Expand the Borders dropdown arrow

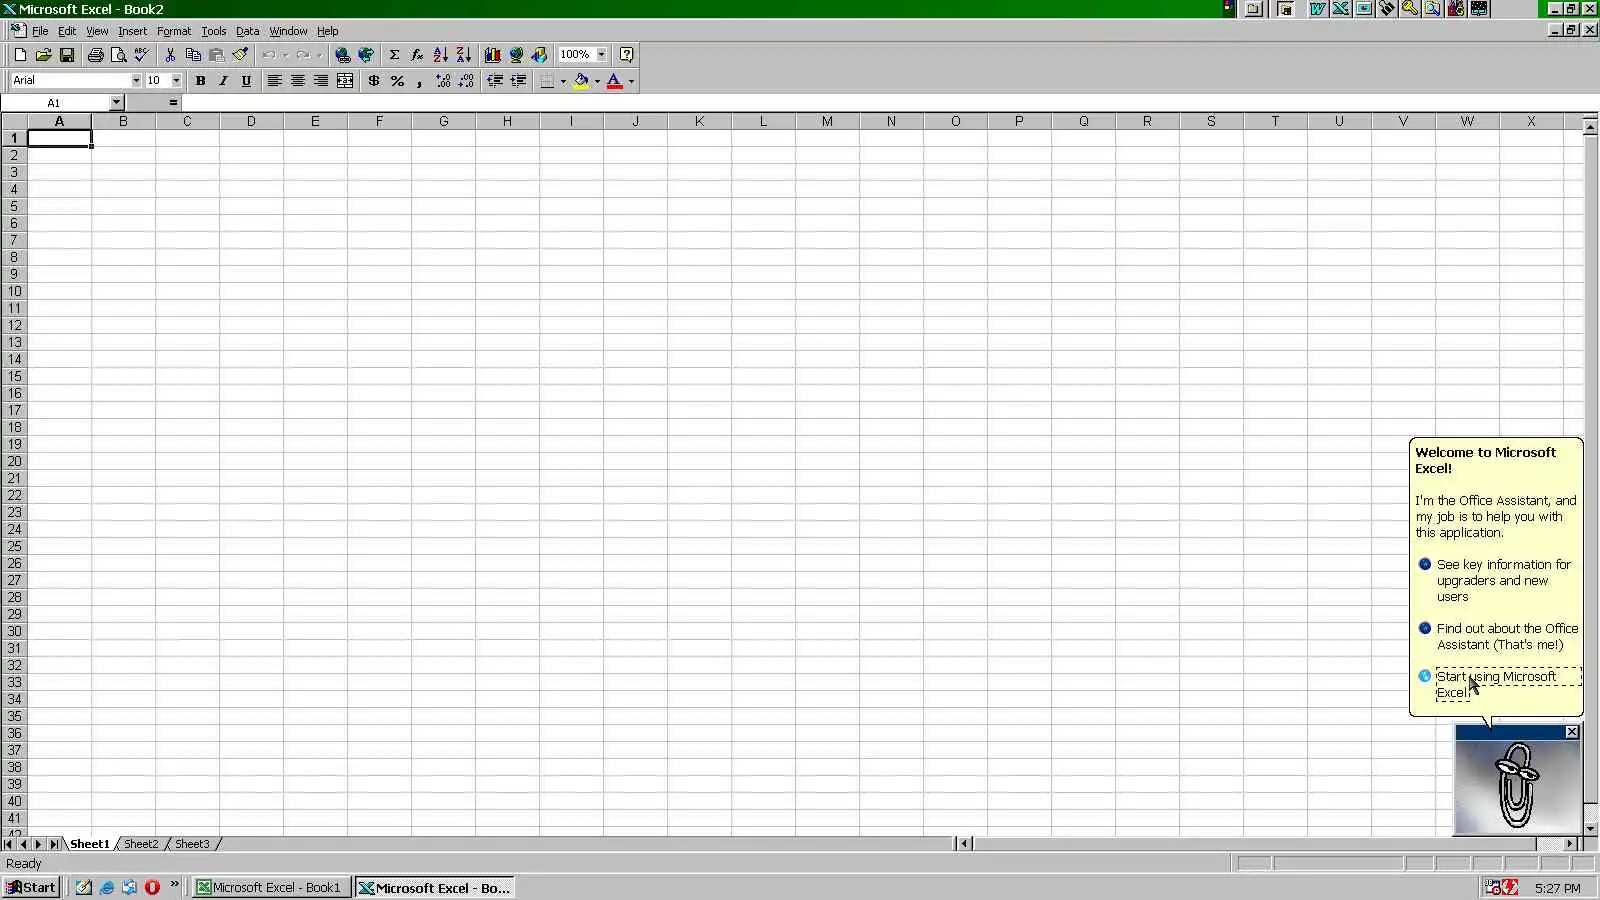[x=563, y=81]
